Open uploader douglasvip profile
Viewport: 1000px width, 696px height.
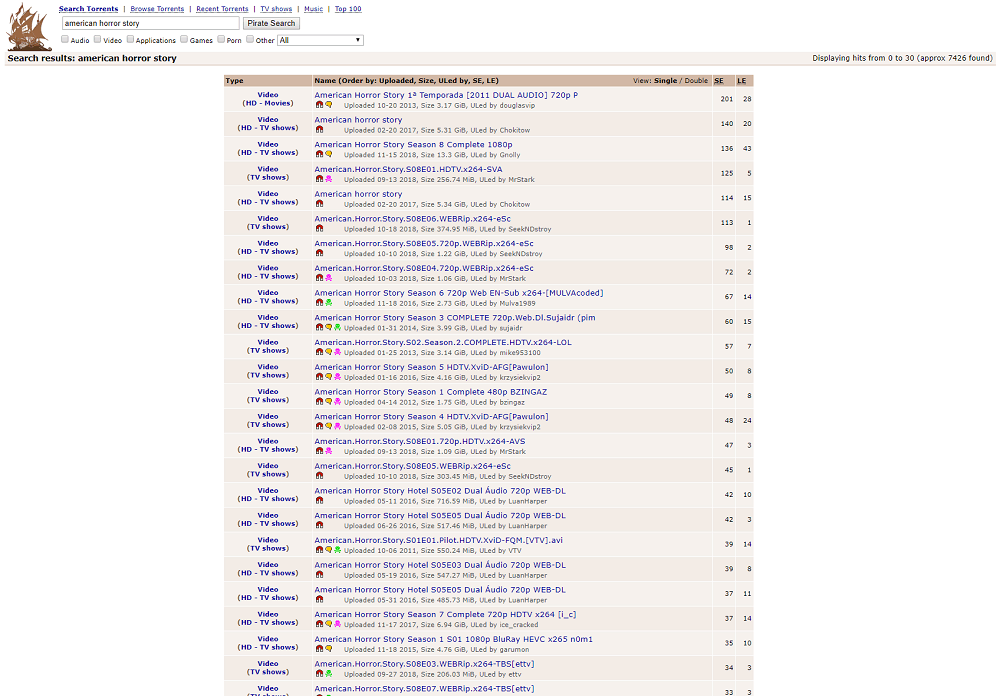click(517, 106)
